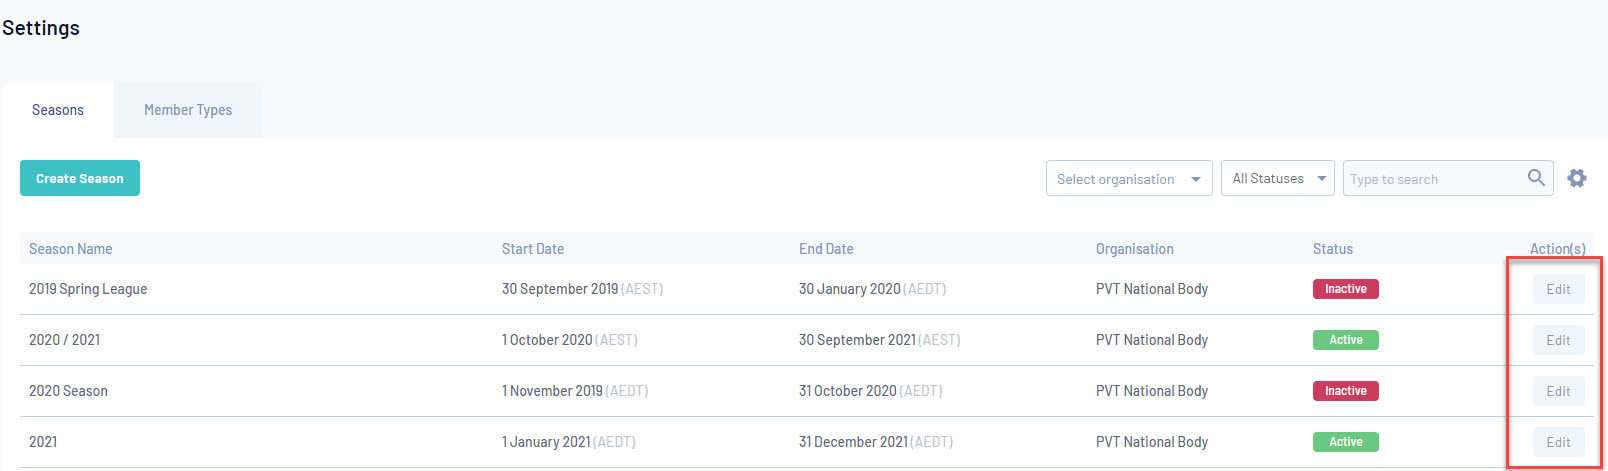Focus the Type to search field

(x=1430, y=179)
